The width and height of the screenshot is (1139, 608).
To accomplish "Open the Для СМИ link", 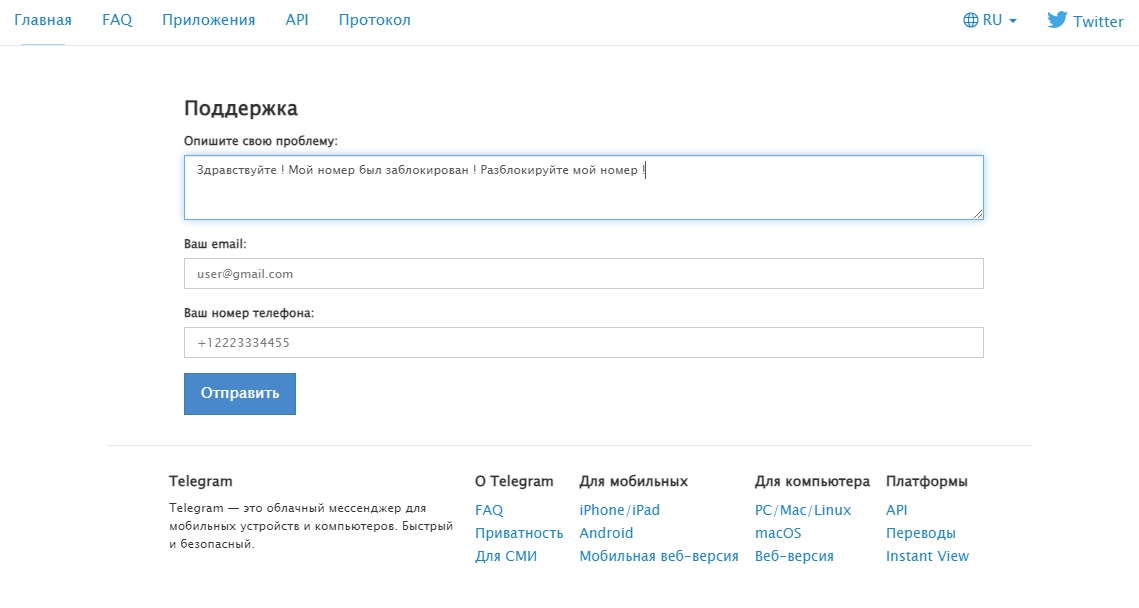I will [x=506, y=555].
